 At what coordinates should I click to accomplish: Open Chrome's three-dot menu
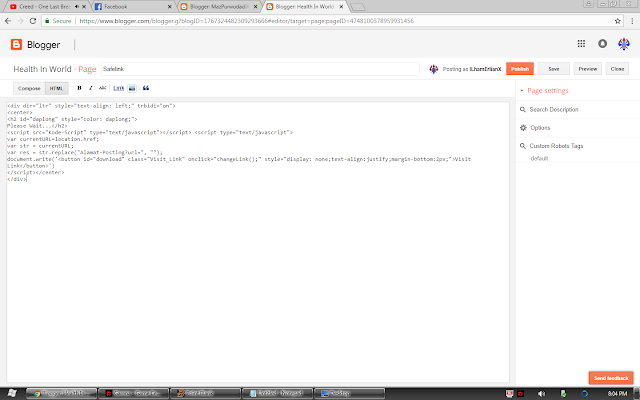(x=632, y=21)
